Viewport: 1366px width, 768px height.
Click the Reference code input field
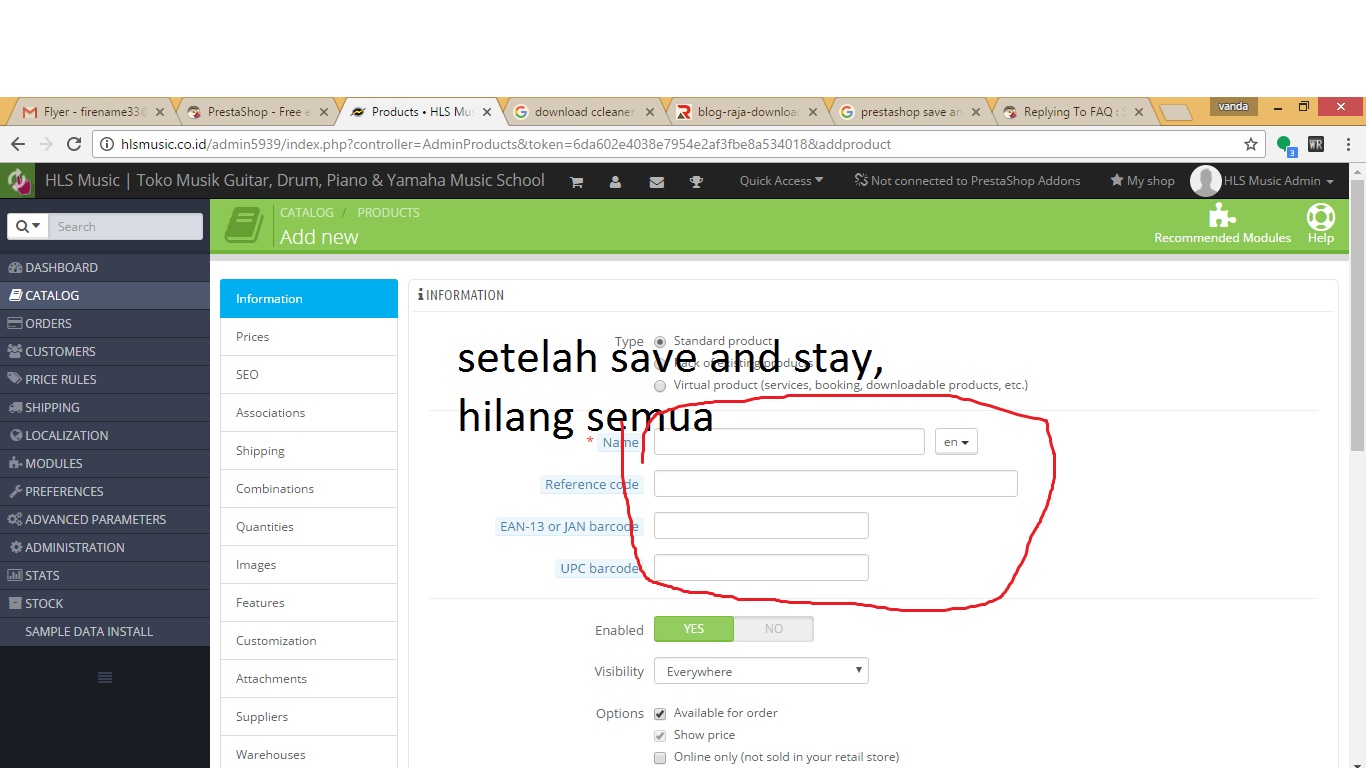click(x=836, y=484)
